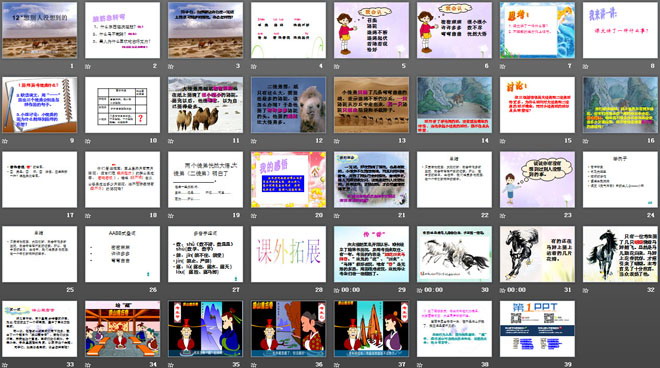660x368 pixels.
Task: Click the animation star icon under slide 13
Action: pyautogui.click(x=337, y=141)
